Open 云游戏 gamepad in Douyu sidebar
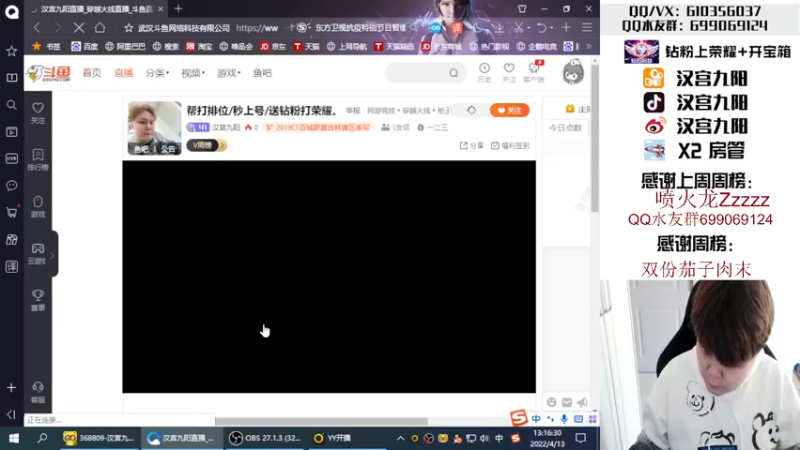The image size is (800, 450). 37,254
